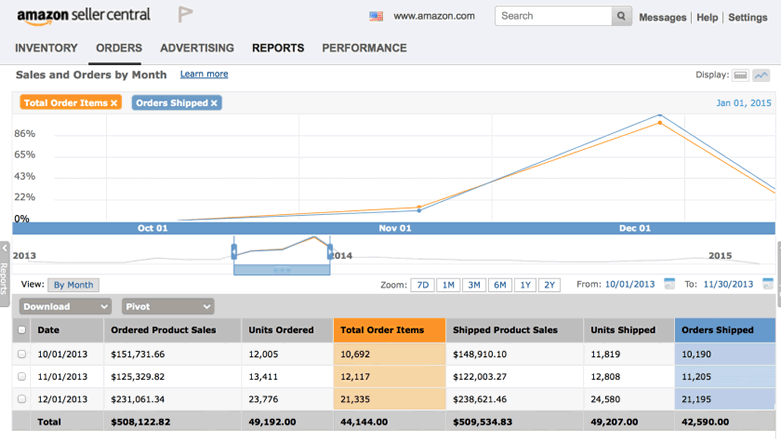
Task: Check the 11/01/2013 row checkbox
Action: [22, 376]
